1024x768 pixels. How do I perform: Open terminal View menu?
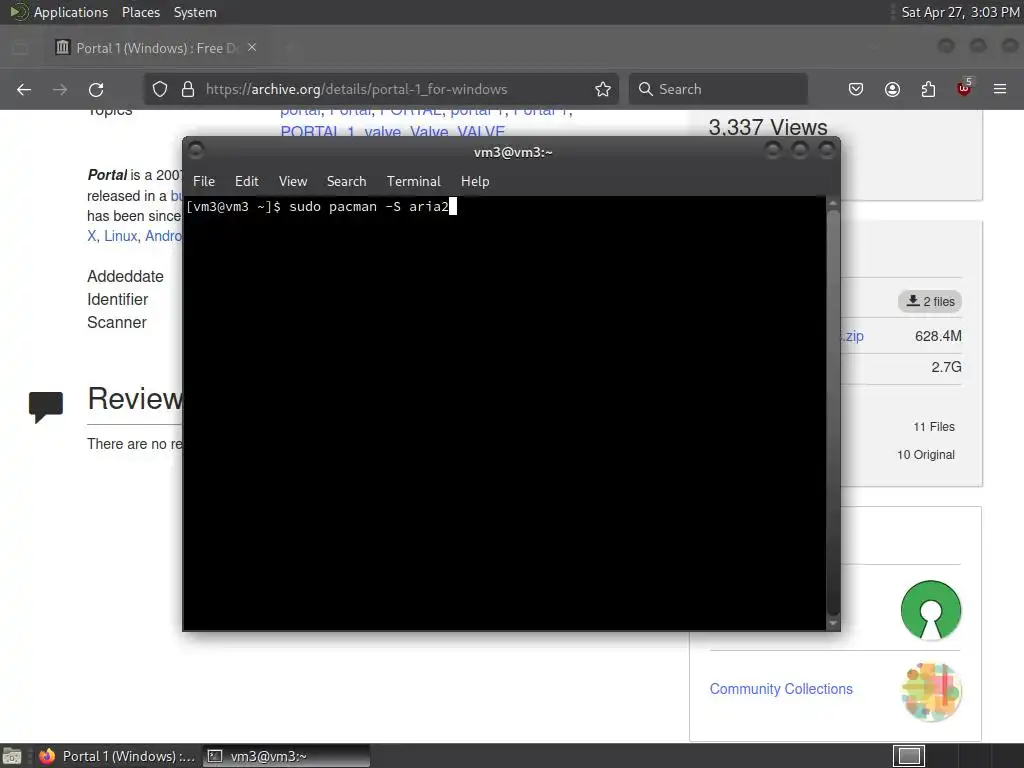[293, 182]
